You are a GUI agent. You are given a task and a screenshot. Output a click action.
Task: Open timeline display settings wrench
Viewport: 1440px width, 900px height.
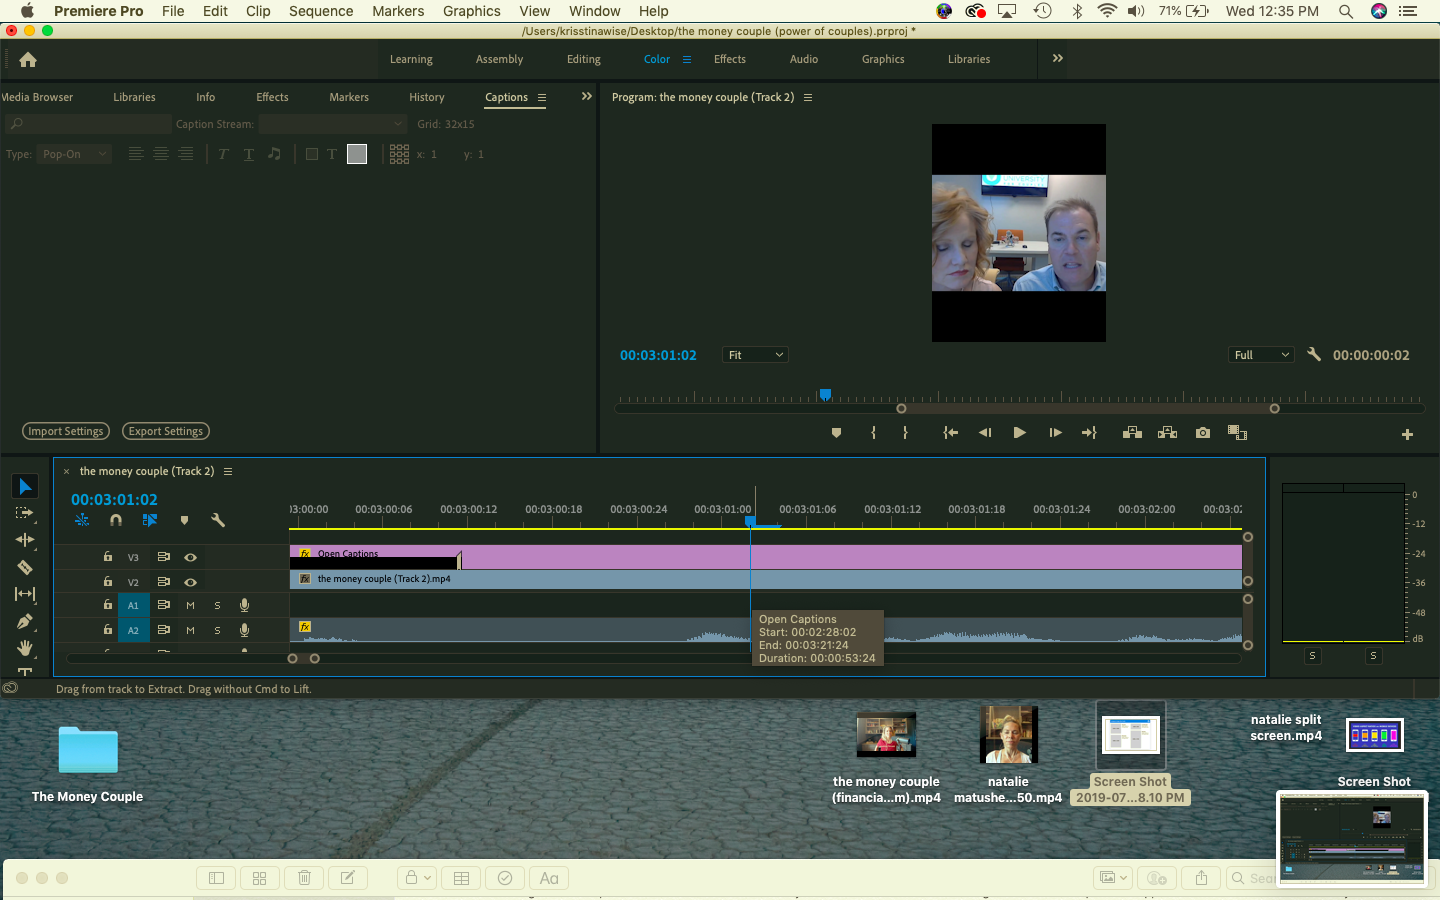click(x=218, y=520)
